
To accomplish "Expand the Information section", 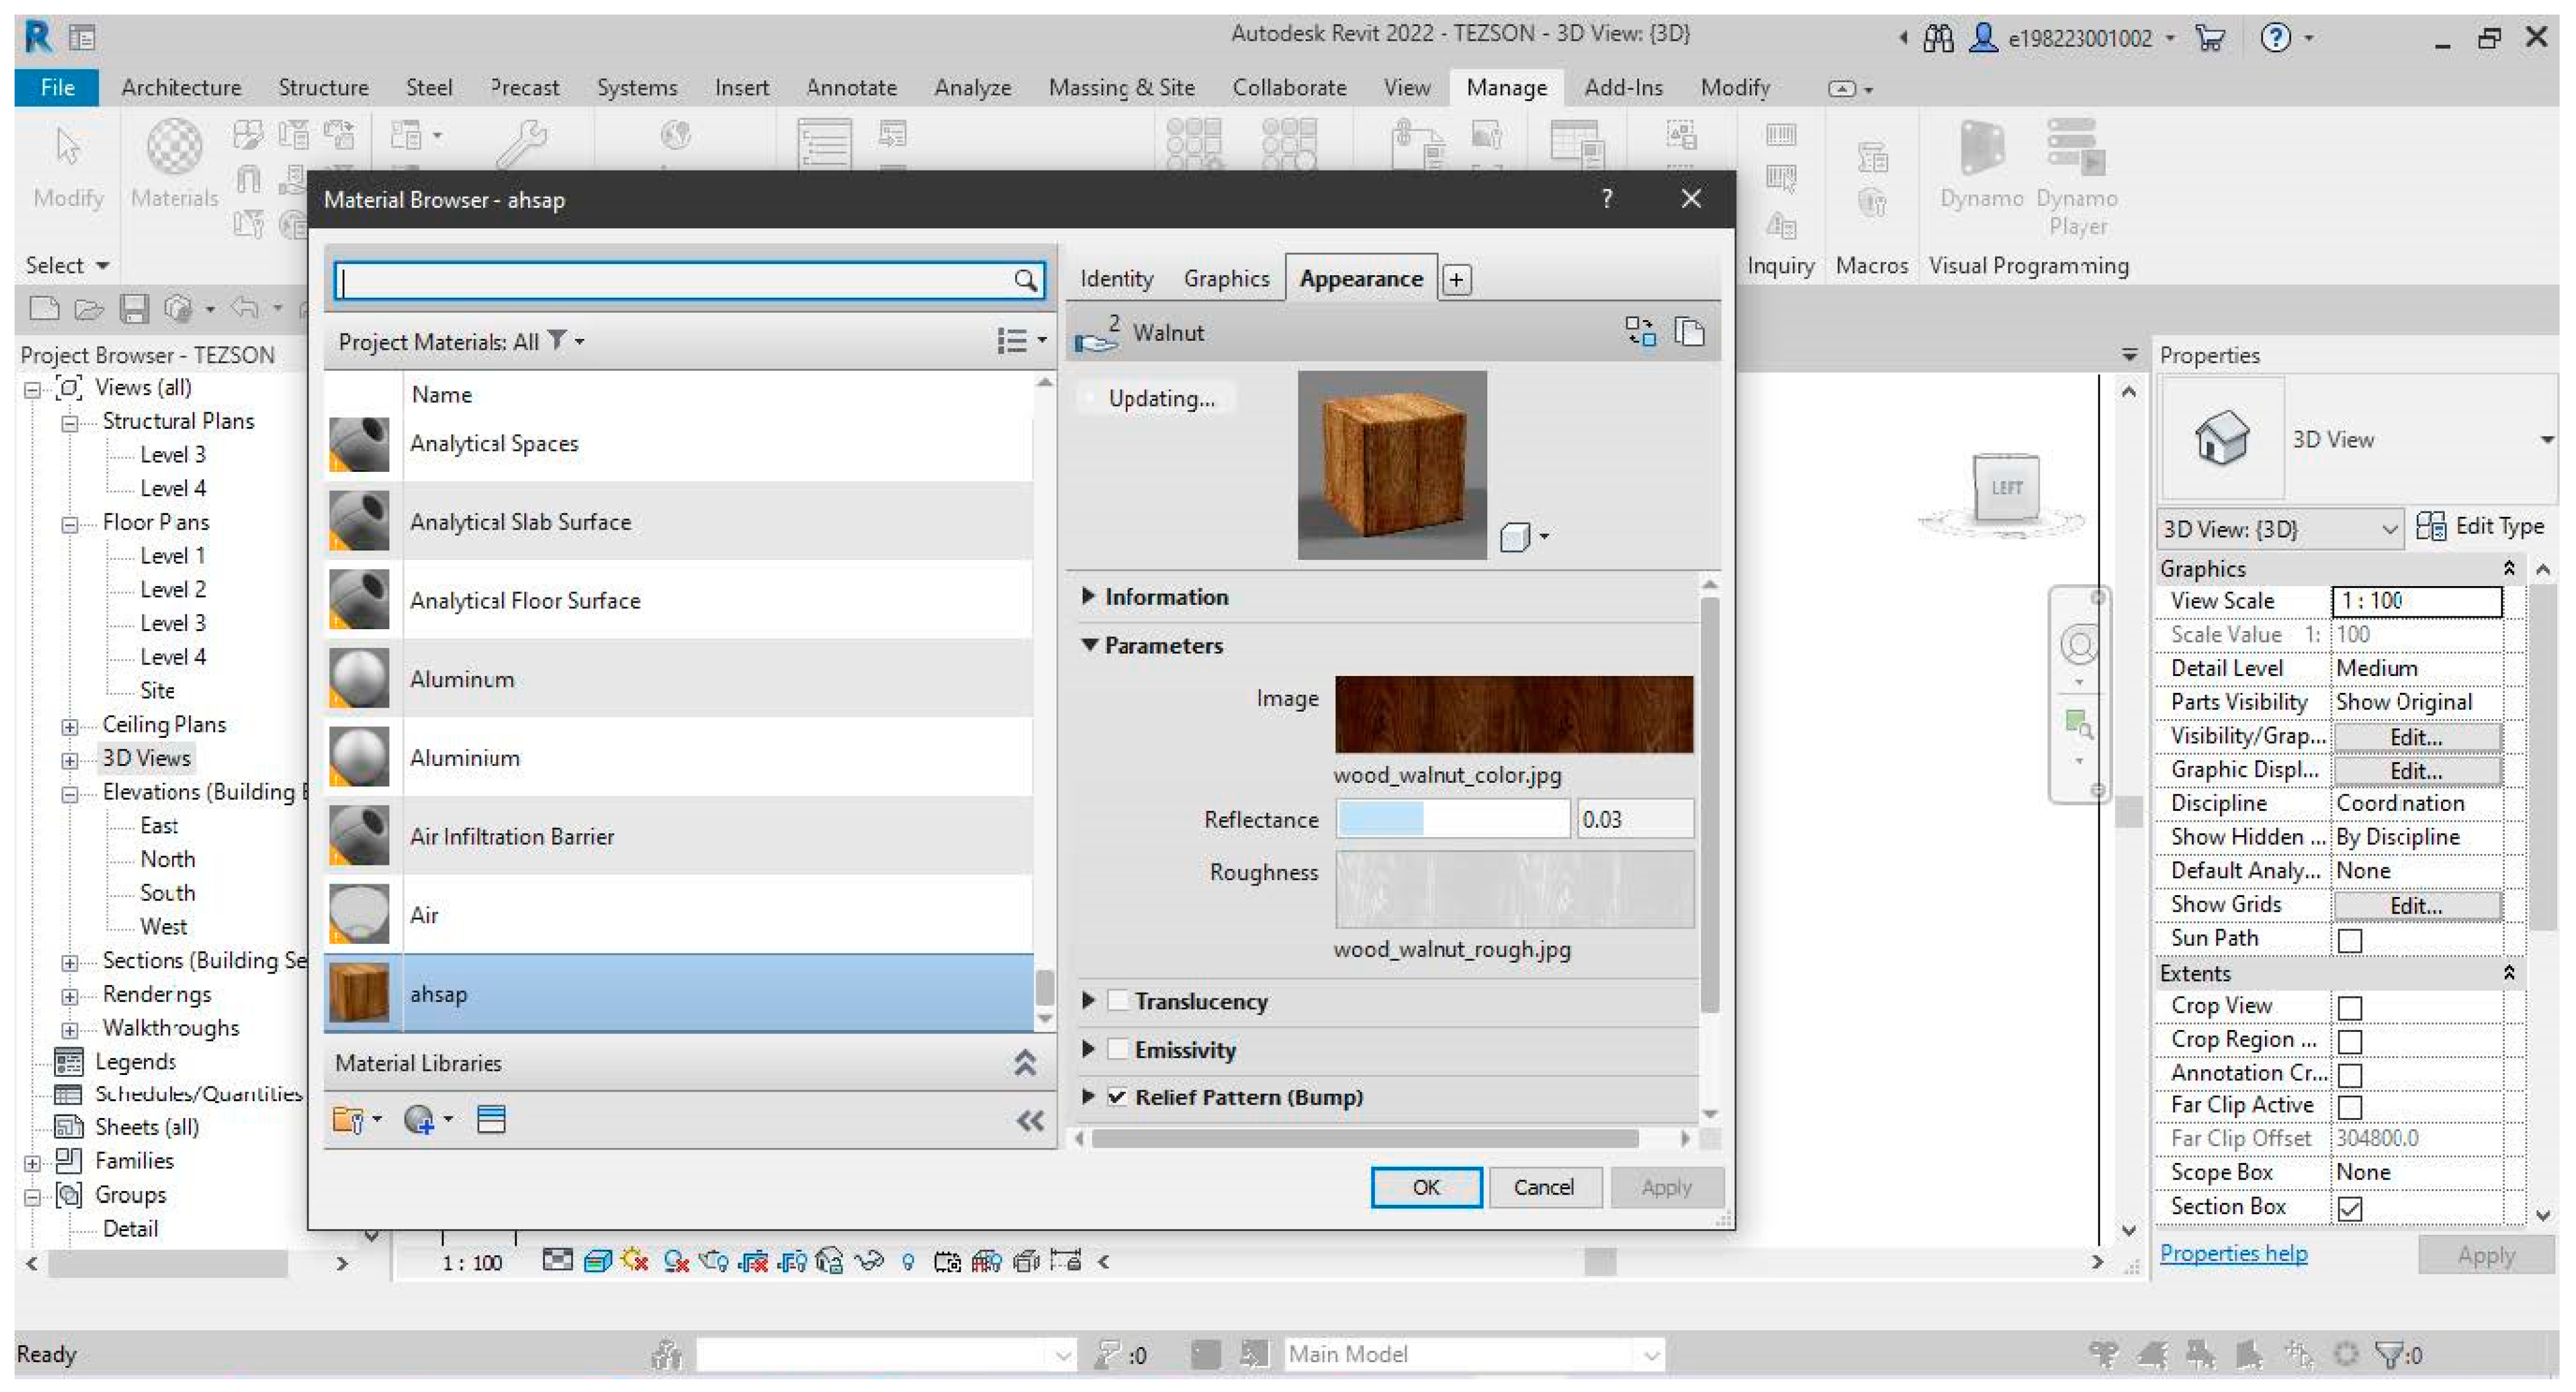I will coord(1089,597).
